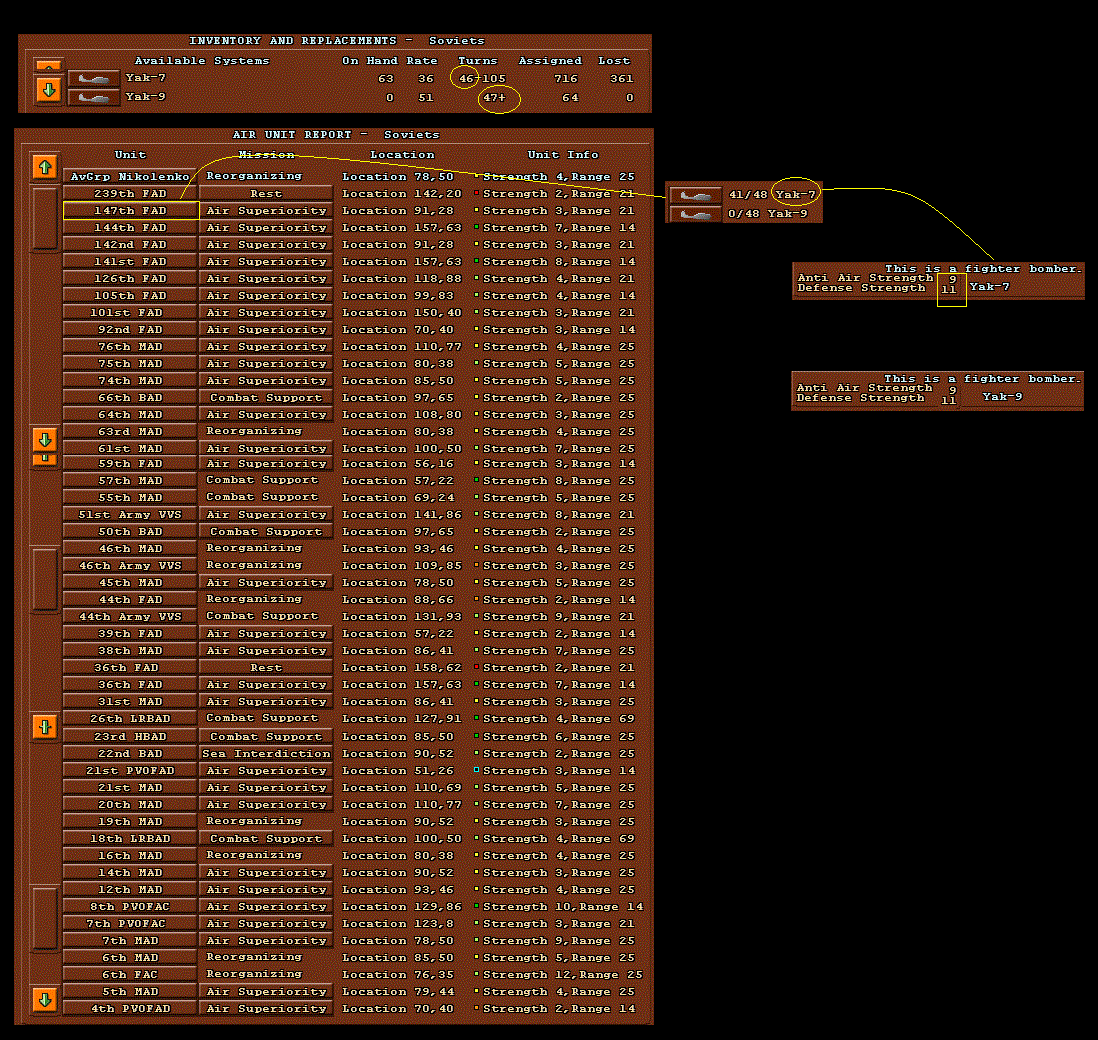Click Air Superiority mission for 51st Army VVS
This screenshot has width=1098, height=1040.
coord(265,514)
